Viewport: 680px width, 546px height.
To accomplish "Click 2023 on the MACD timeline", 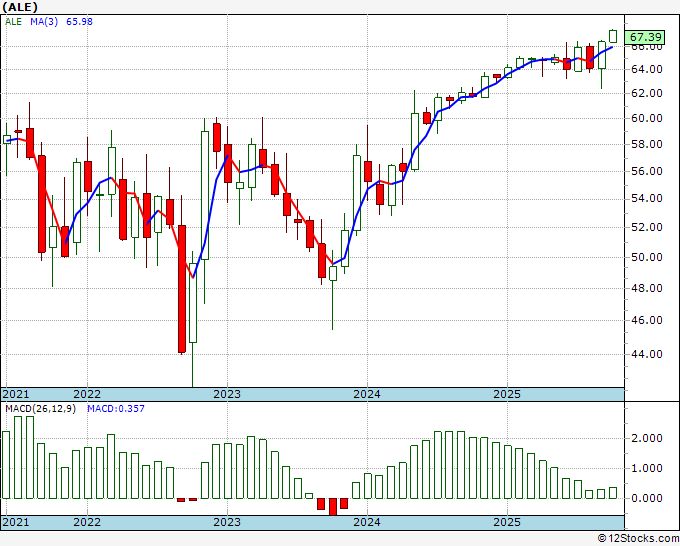I will coord(227,522).
